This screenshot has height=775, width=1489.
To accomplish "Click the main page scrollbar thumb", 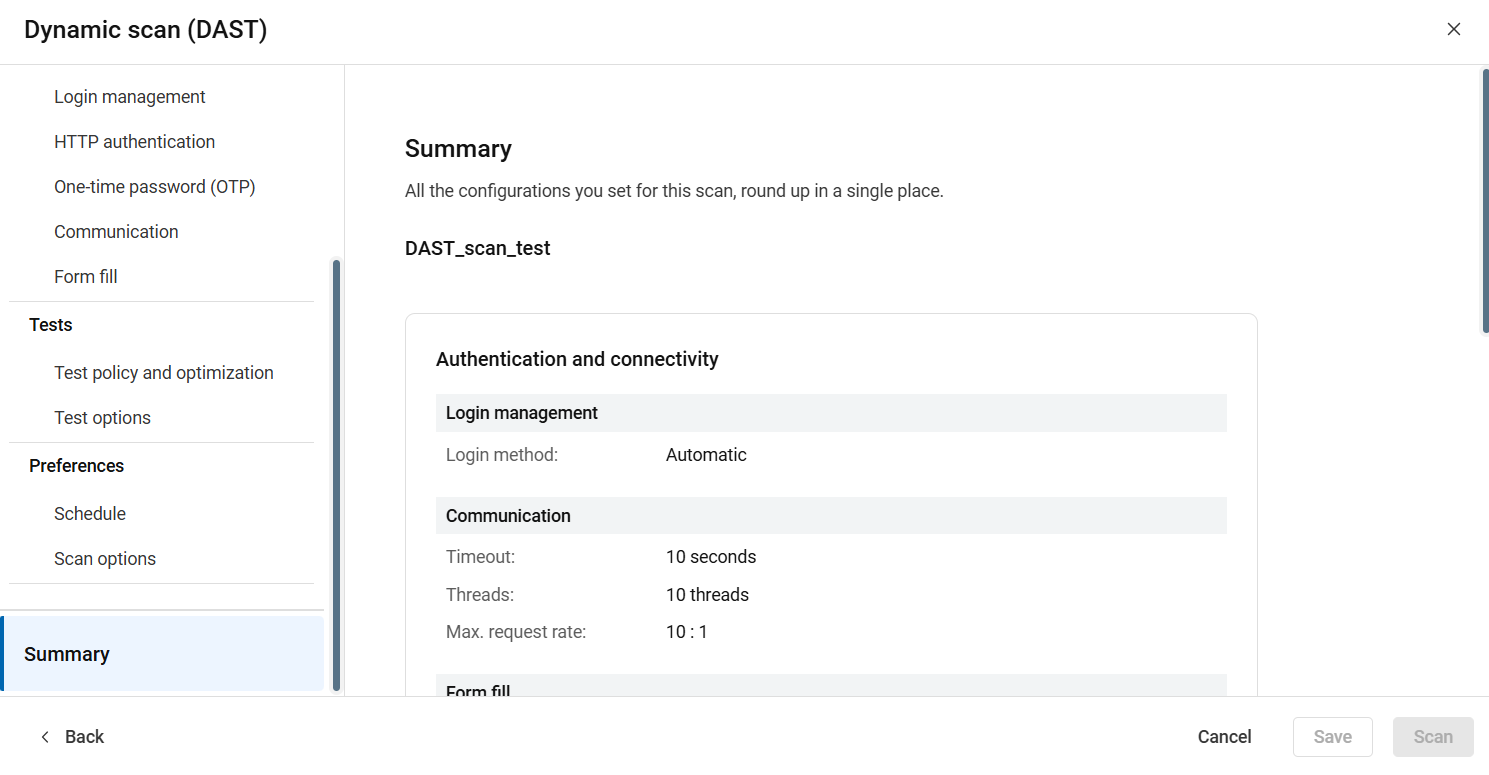I will pyautogui.click(x=1485, y=200).
